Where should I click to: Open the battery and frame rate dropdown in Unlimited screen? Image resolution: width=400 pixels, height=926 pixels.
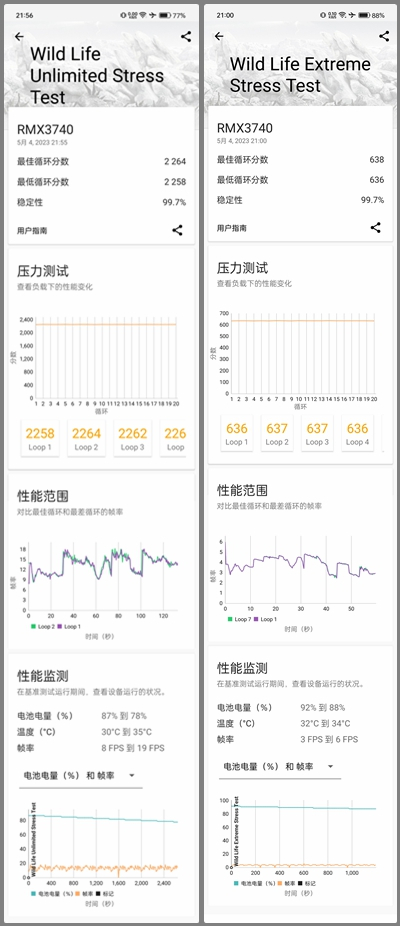(80, 775)
